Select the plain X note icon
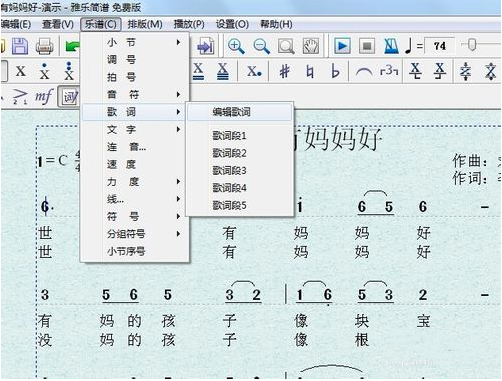The width and height of the screenshot is (502, 381). (20, 71)
